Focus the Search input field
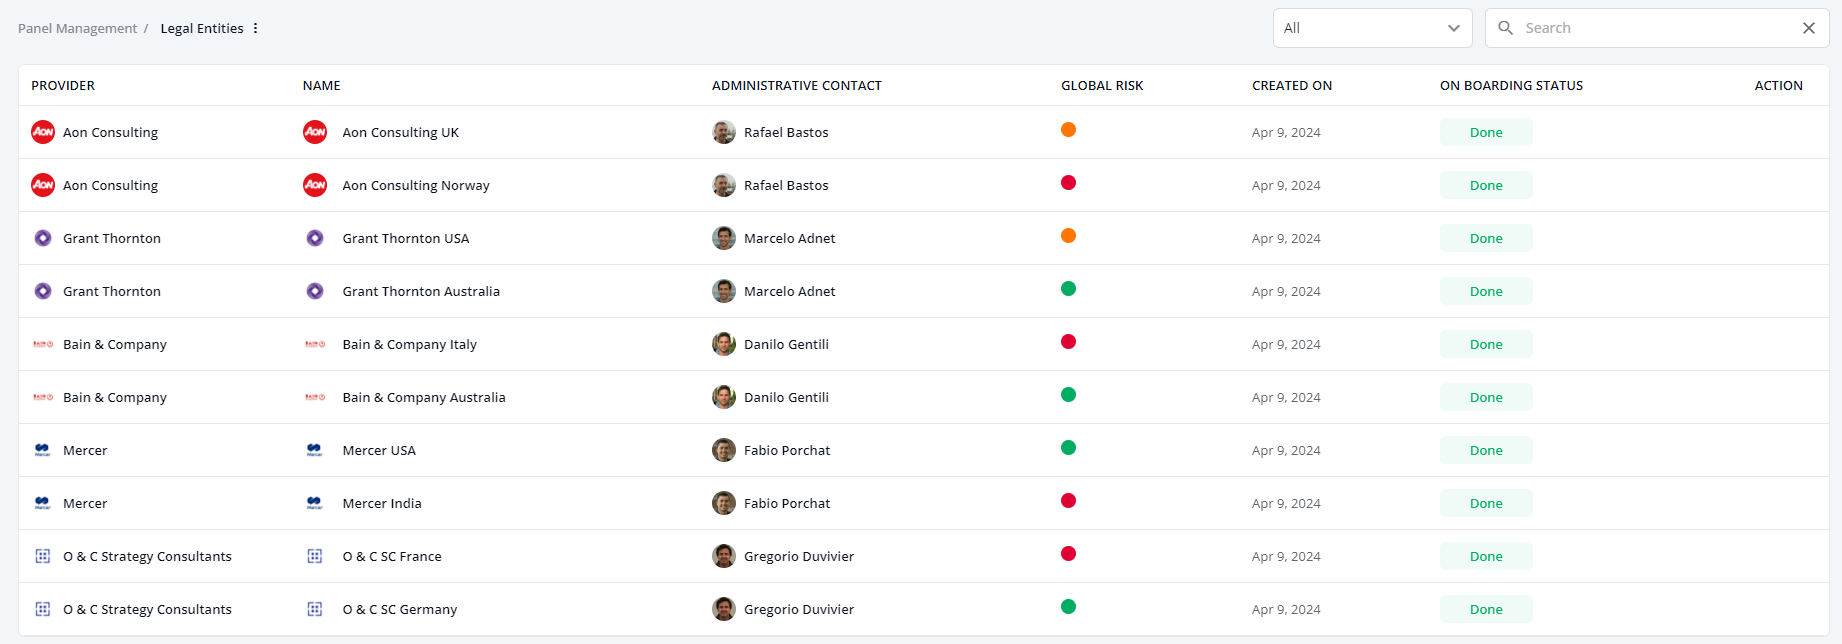1842x644 pixels. (x=1655, y=28)
